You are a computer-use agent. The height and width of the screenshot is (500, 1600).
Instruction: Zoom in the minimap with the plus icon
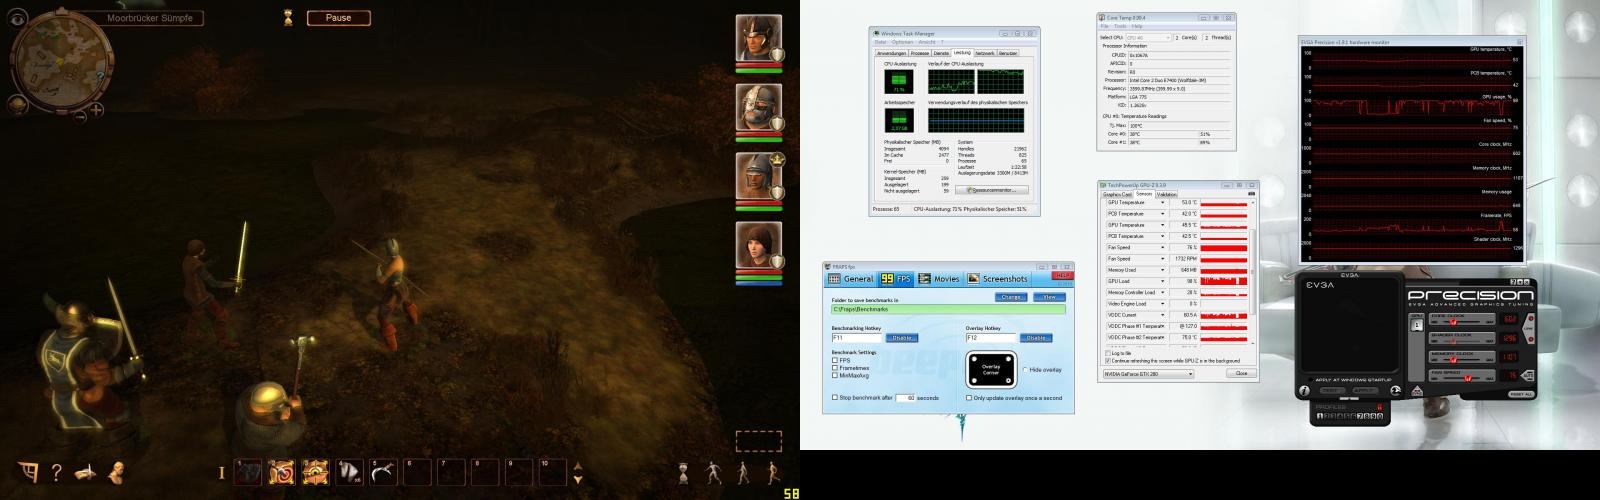click(x=96, y=110)
